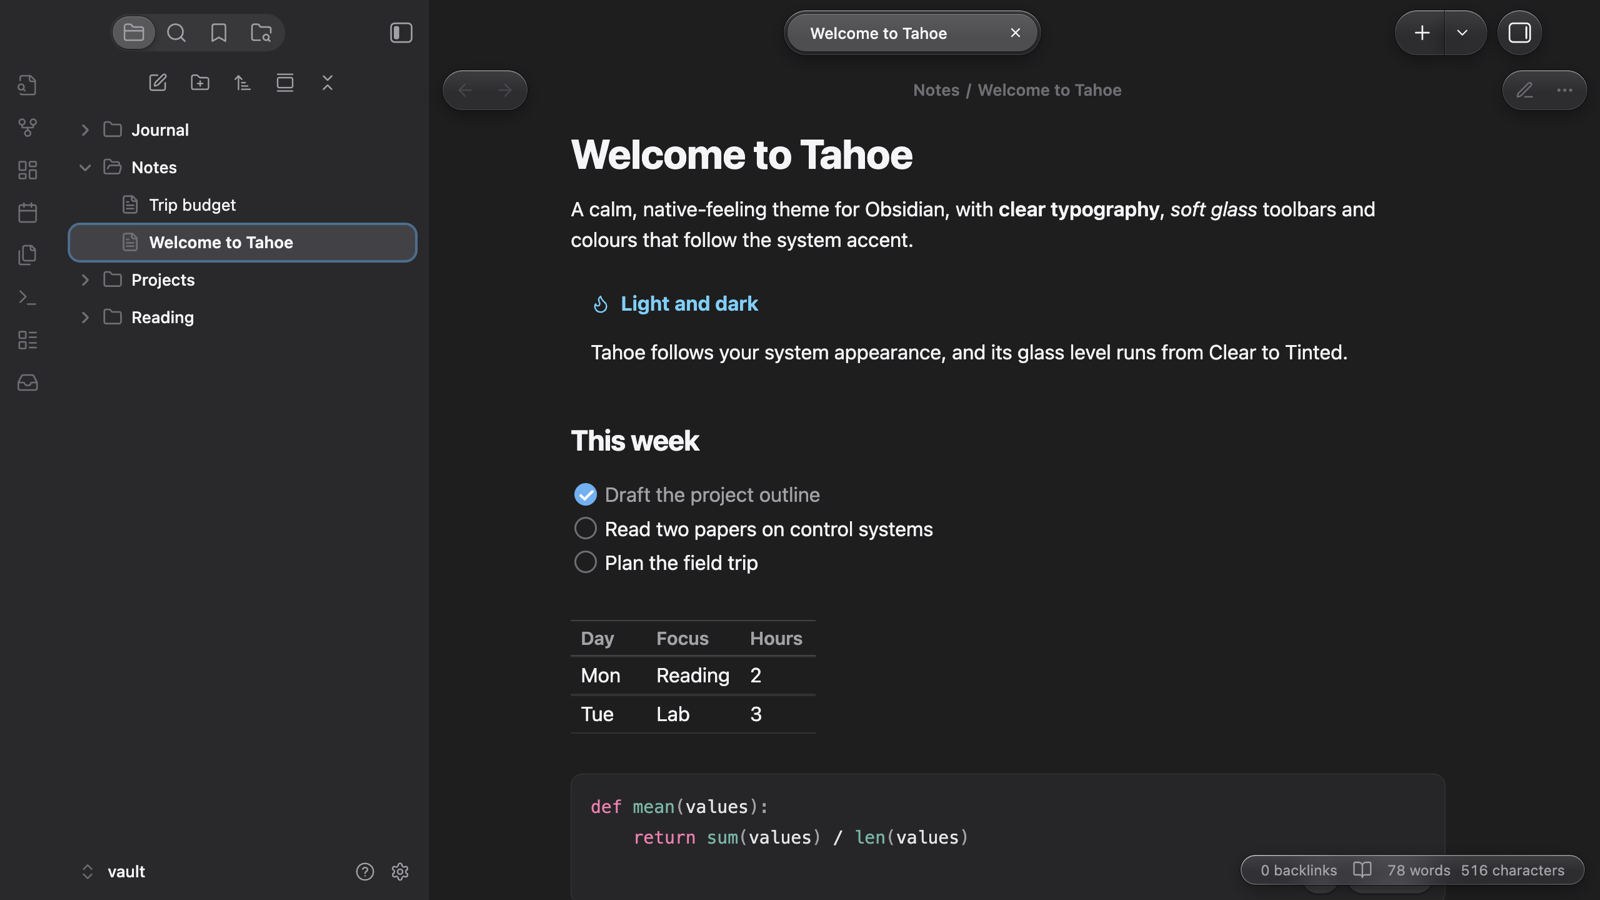Click the Notes breadcrumb link
The height and width of the screenshot is (900, 1600).
[936, 90]
